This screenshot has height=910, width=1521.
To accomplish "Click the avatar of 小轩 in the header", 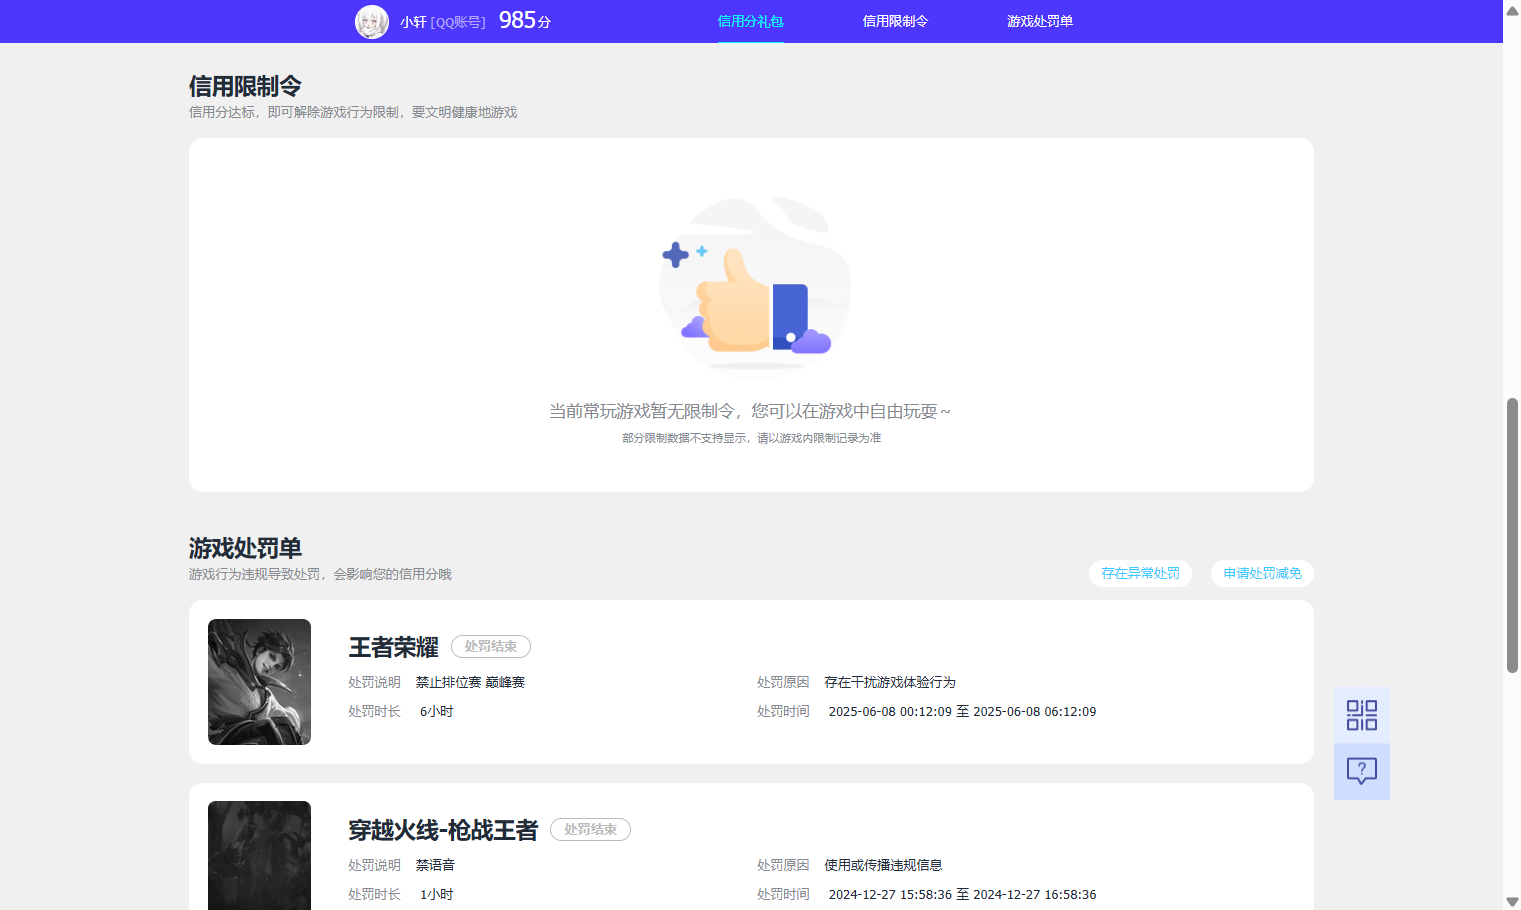I will [x=371, y=21].
